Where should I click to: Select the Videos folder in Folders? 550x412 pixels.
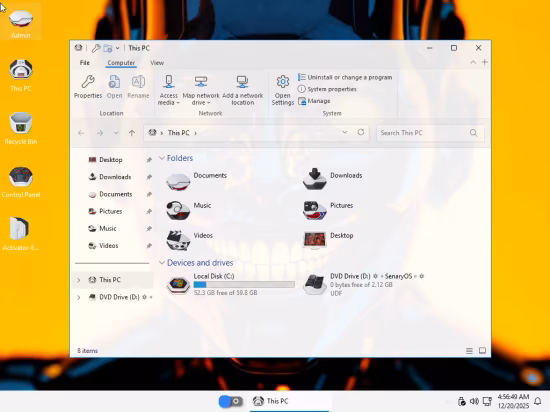(x=189, y=240)
